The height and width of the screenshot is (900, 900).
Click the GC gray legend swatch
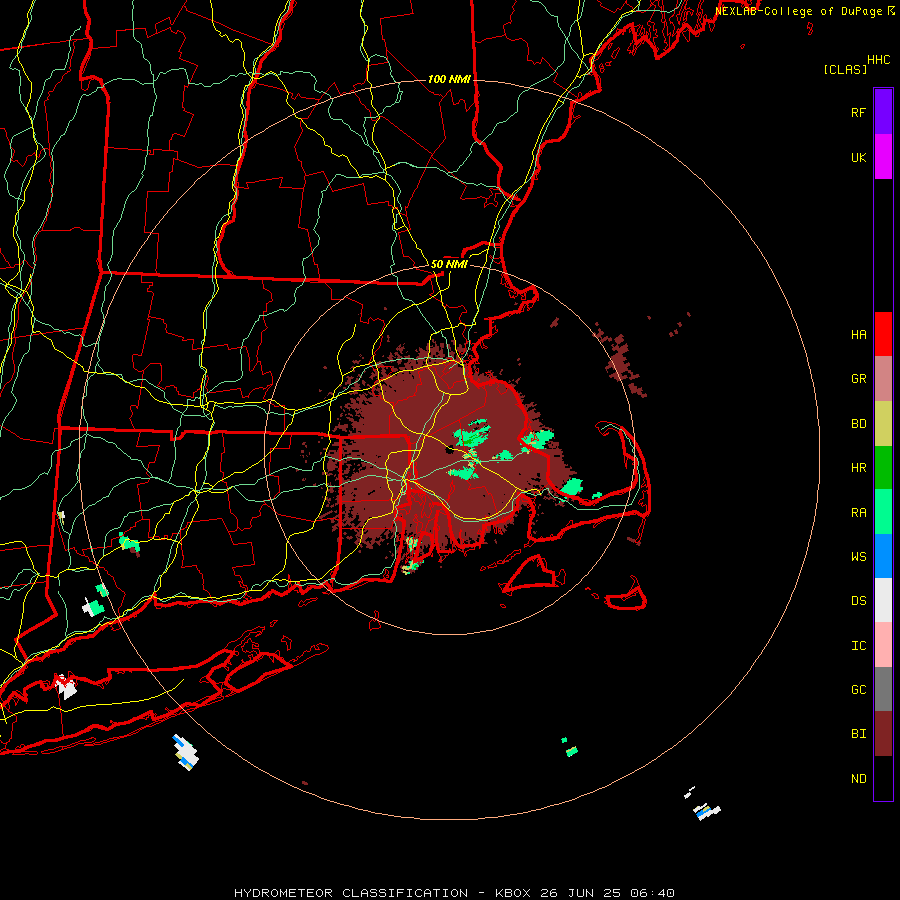pyautogui.click(x=883, y=689)
